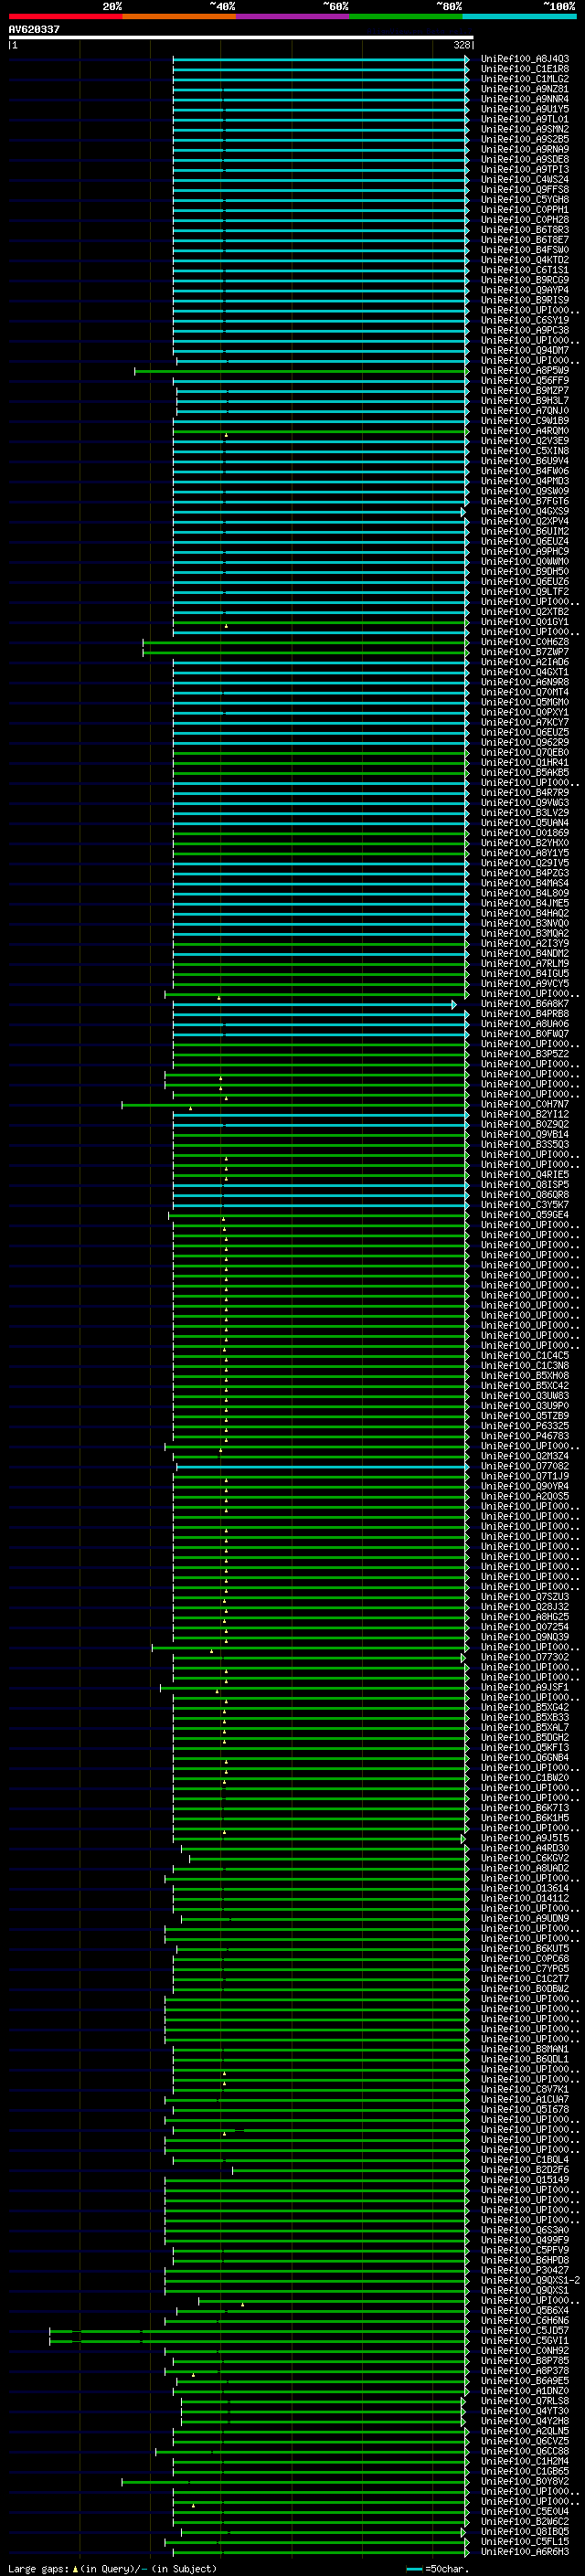Click the red 20% identity legend segment
This screenshot has height=2576, width=585.
pos(65,16)
